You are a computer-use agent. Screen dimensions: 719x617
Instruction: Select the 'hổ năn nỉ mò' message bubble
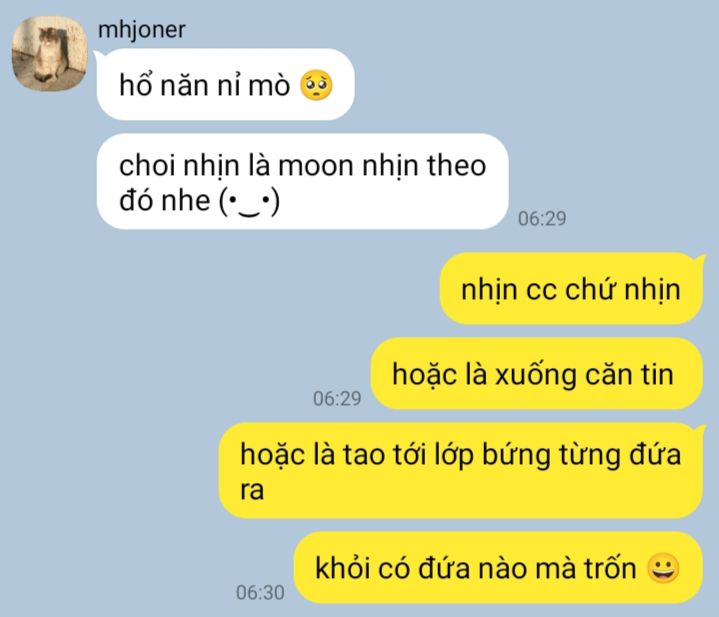[226, 84]
